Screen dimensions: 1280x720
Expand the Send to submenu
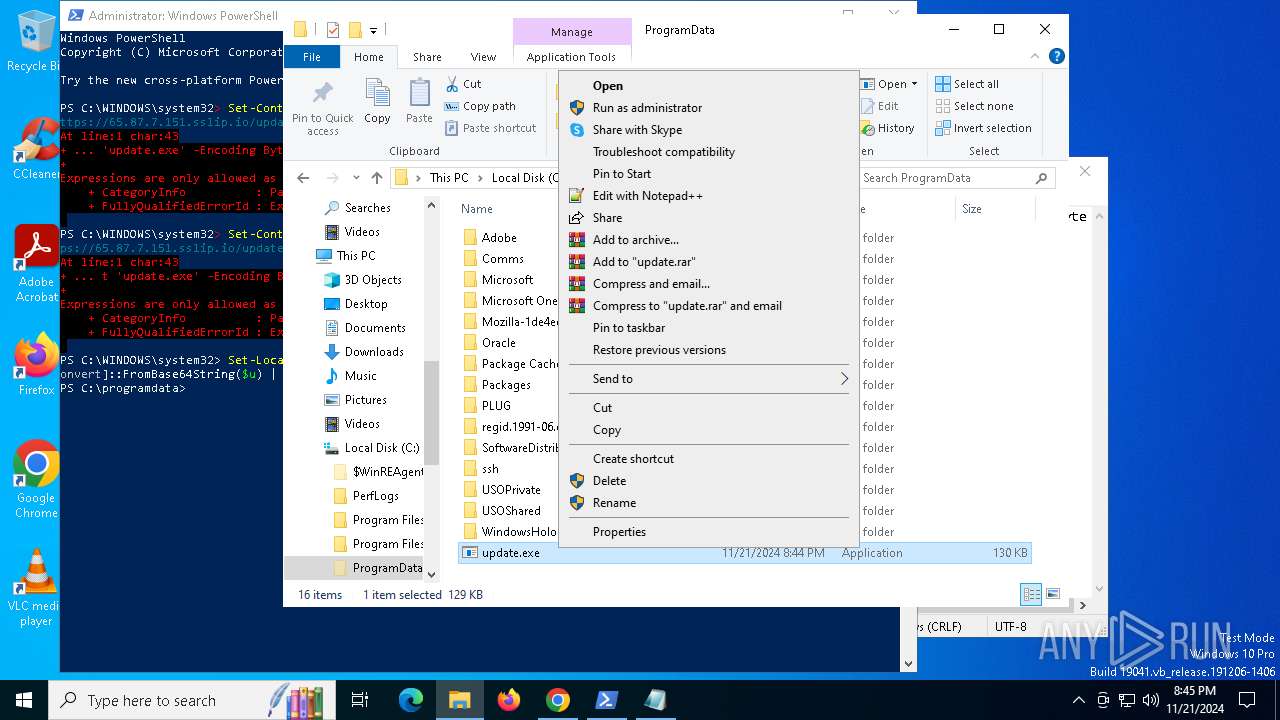coord(844,379)
